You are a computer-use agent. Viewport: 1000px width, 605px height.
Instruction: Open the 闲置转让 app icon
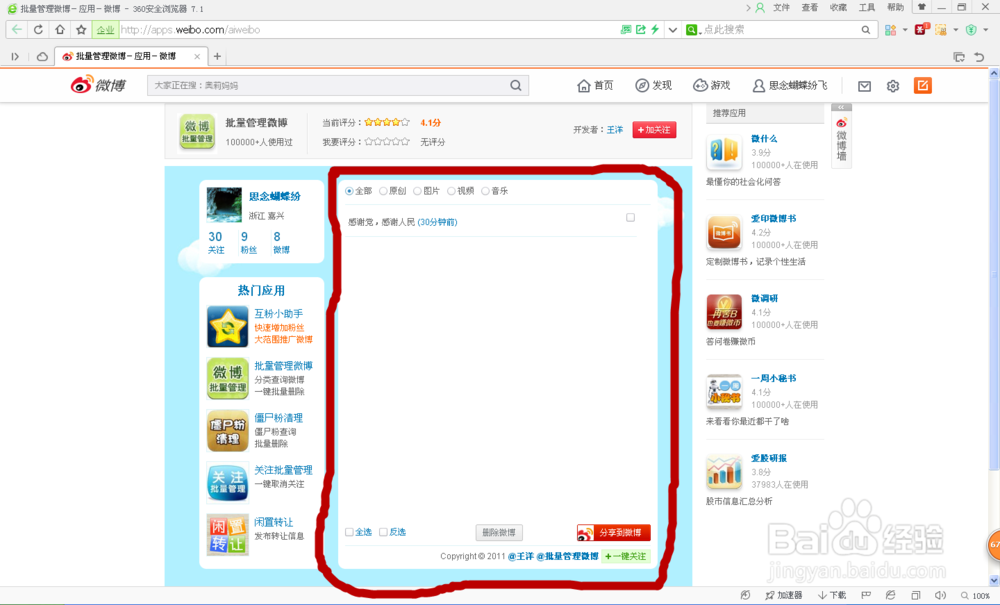tap(228, 535)
